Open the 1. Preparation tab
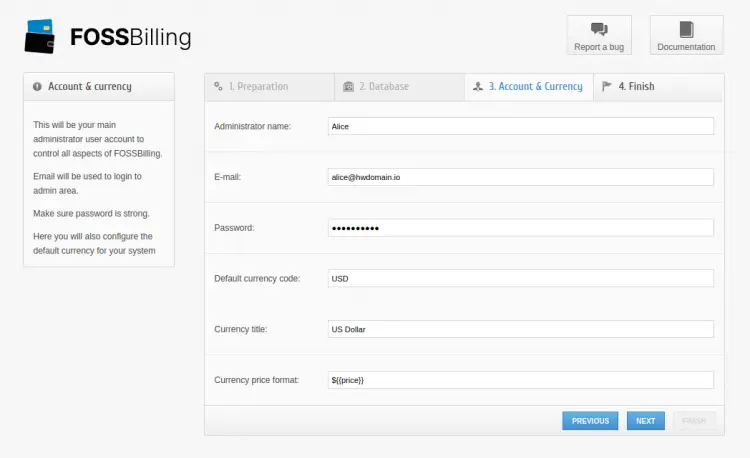Screen dimensions: 750x458 coord(270,87)
